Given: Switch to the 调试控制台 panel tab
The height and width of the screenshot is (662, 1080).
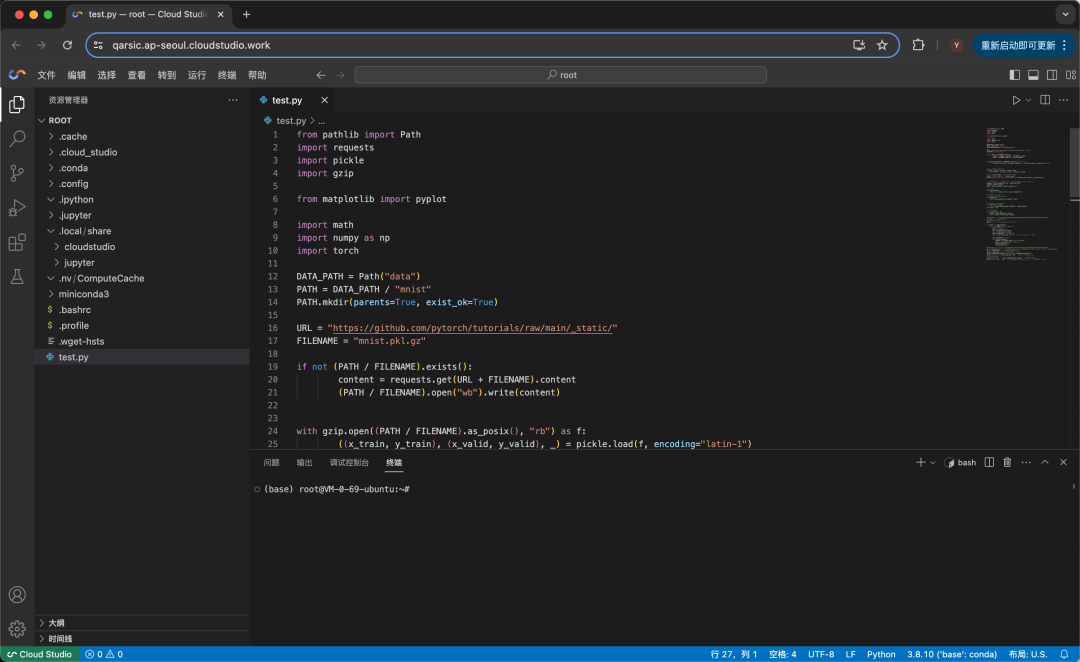Looking at the screenshot, I should click(349, 463).
